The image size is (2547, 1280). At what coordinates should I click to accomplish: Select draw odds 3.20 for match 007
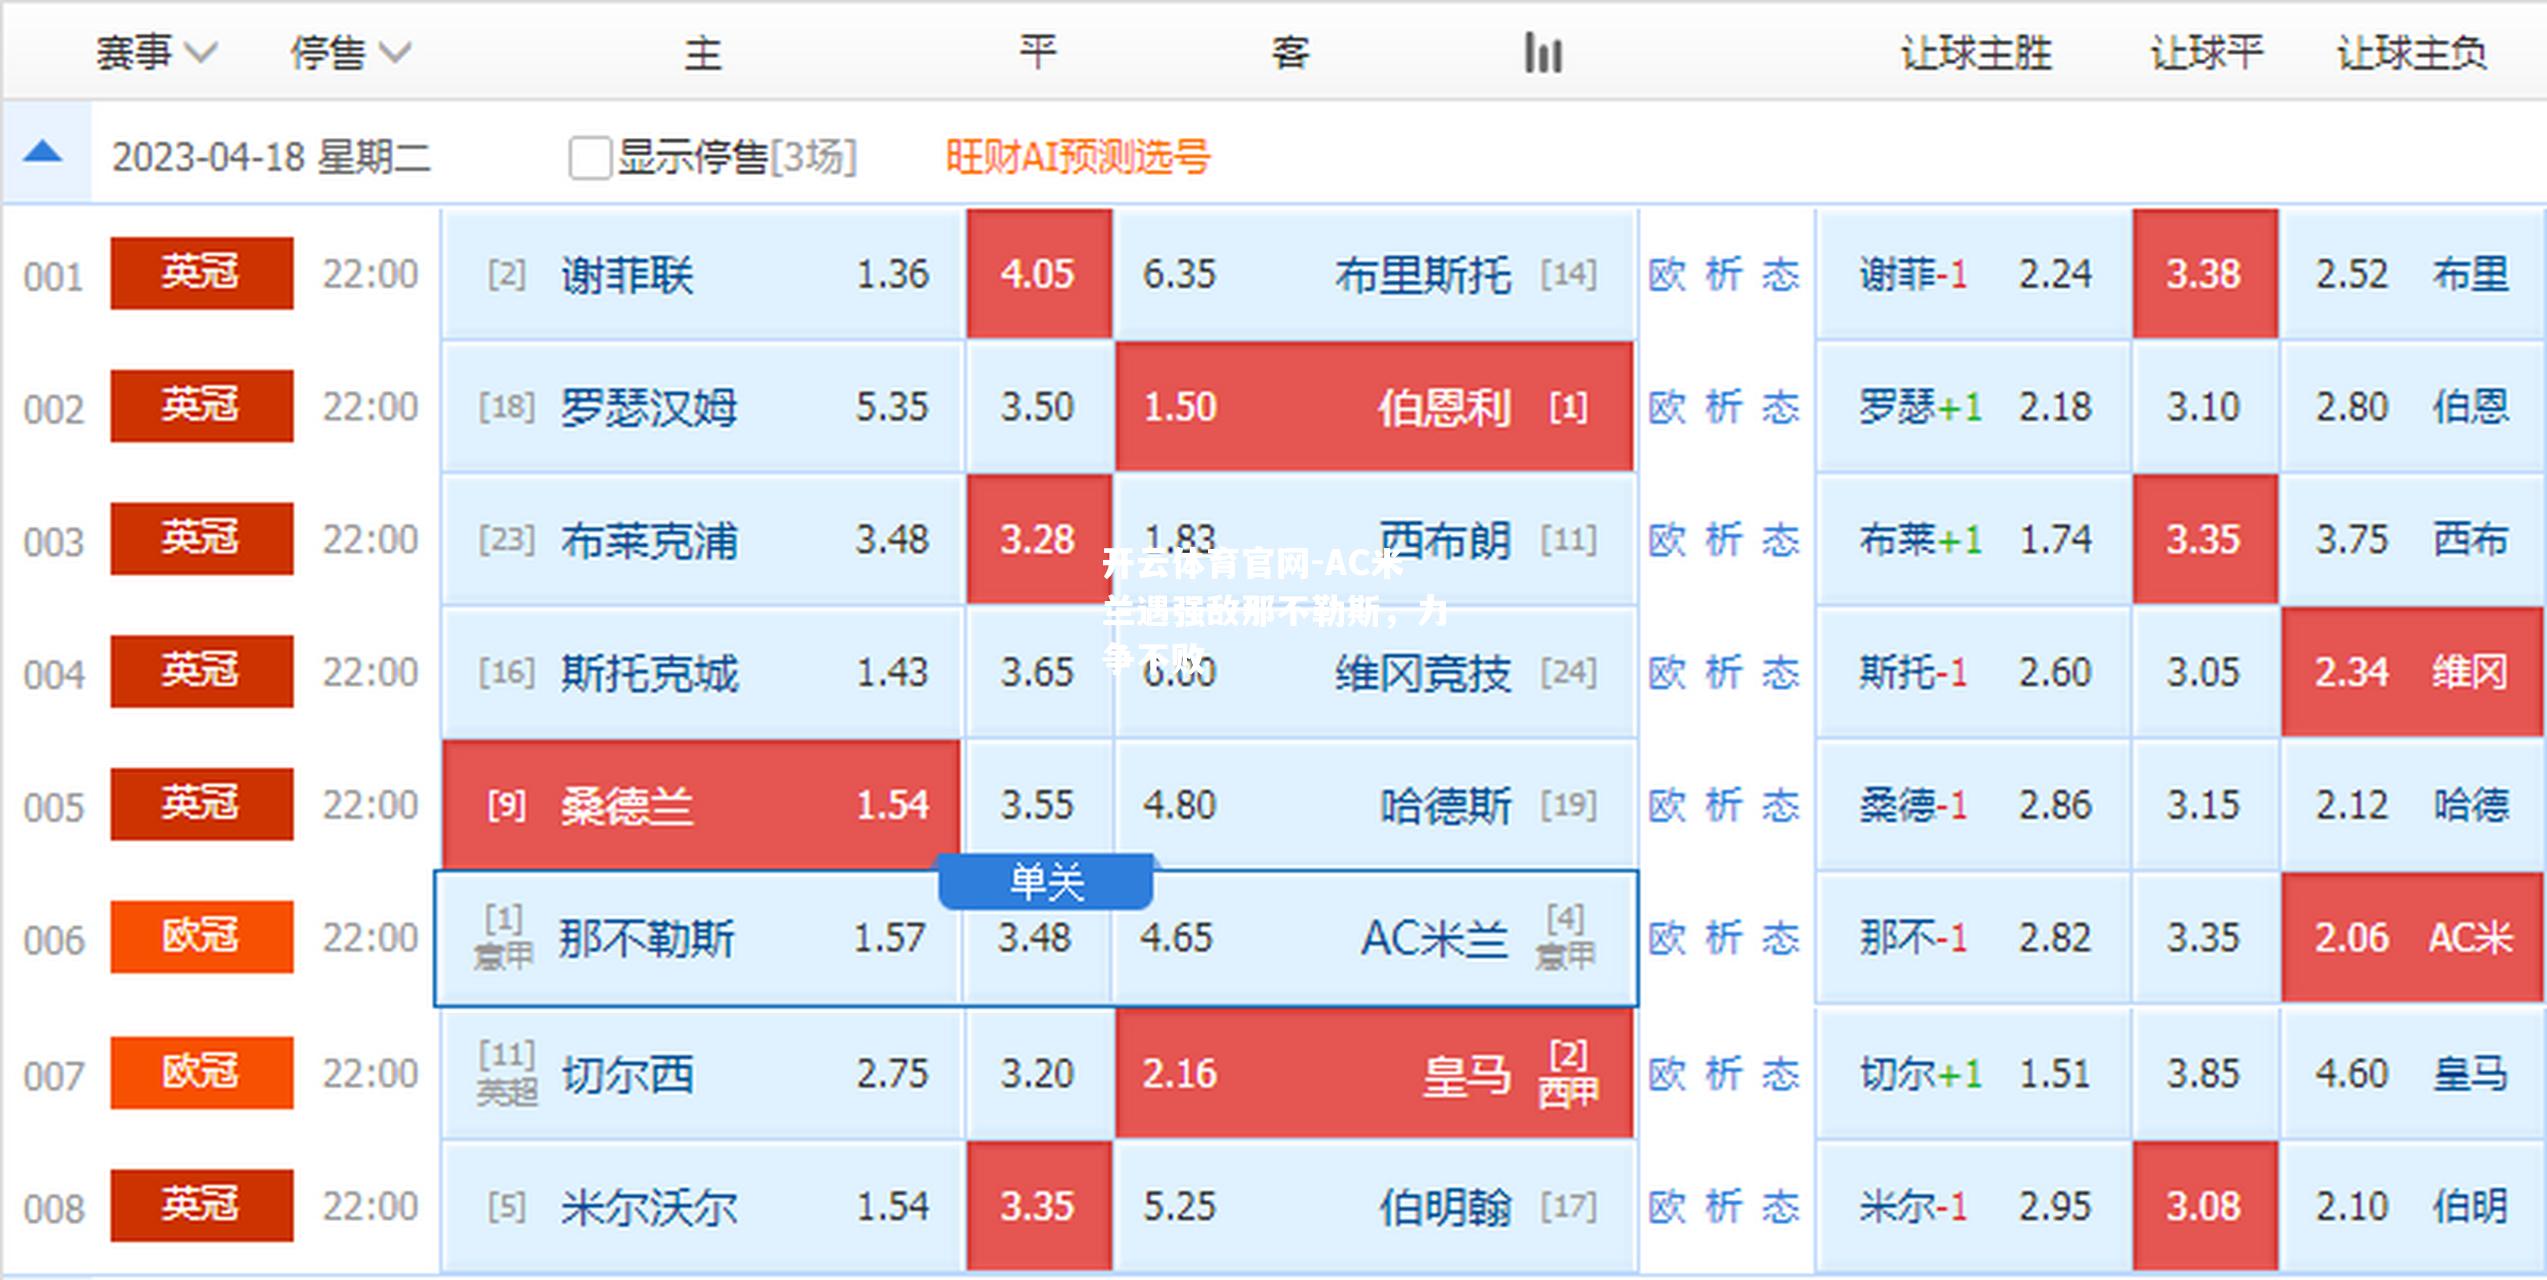point(1038,1073)
